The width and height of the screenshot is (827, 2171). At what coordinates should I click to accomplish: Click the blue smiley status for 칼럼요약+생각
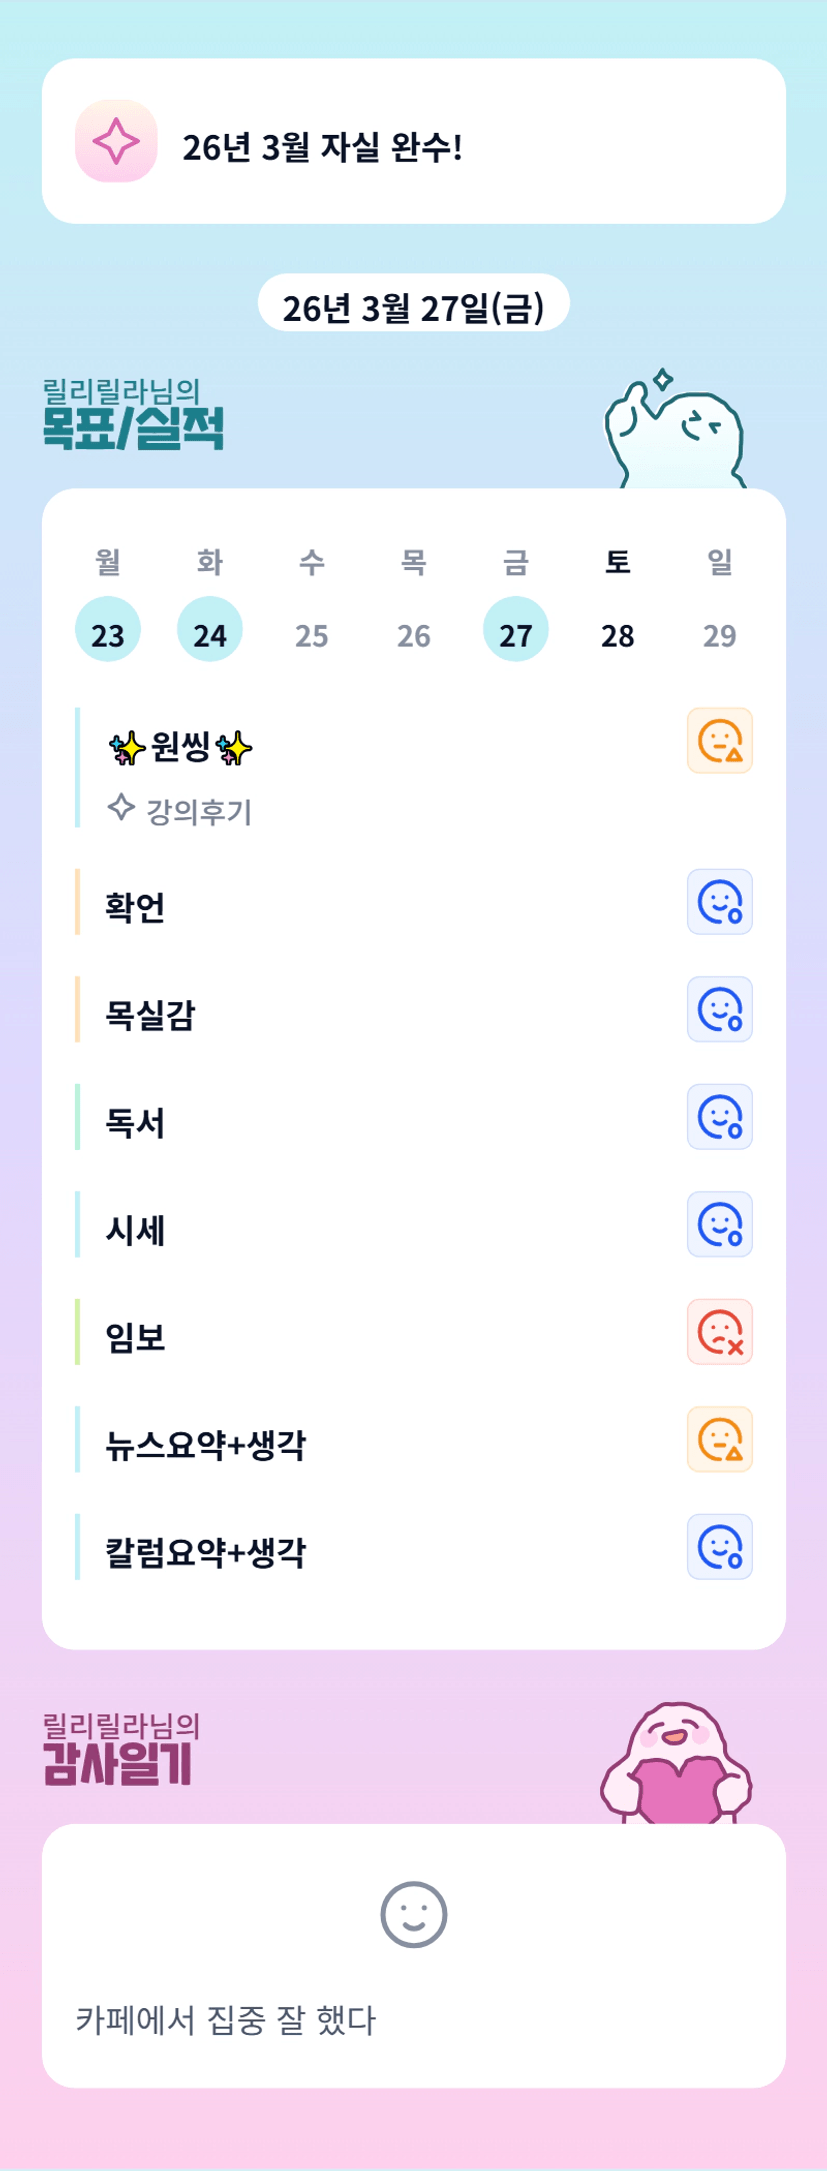719,1547
